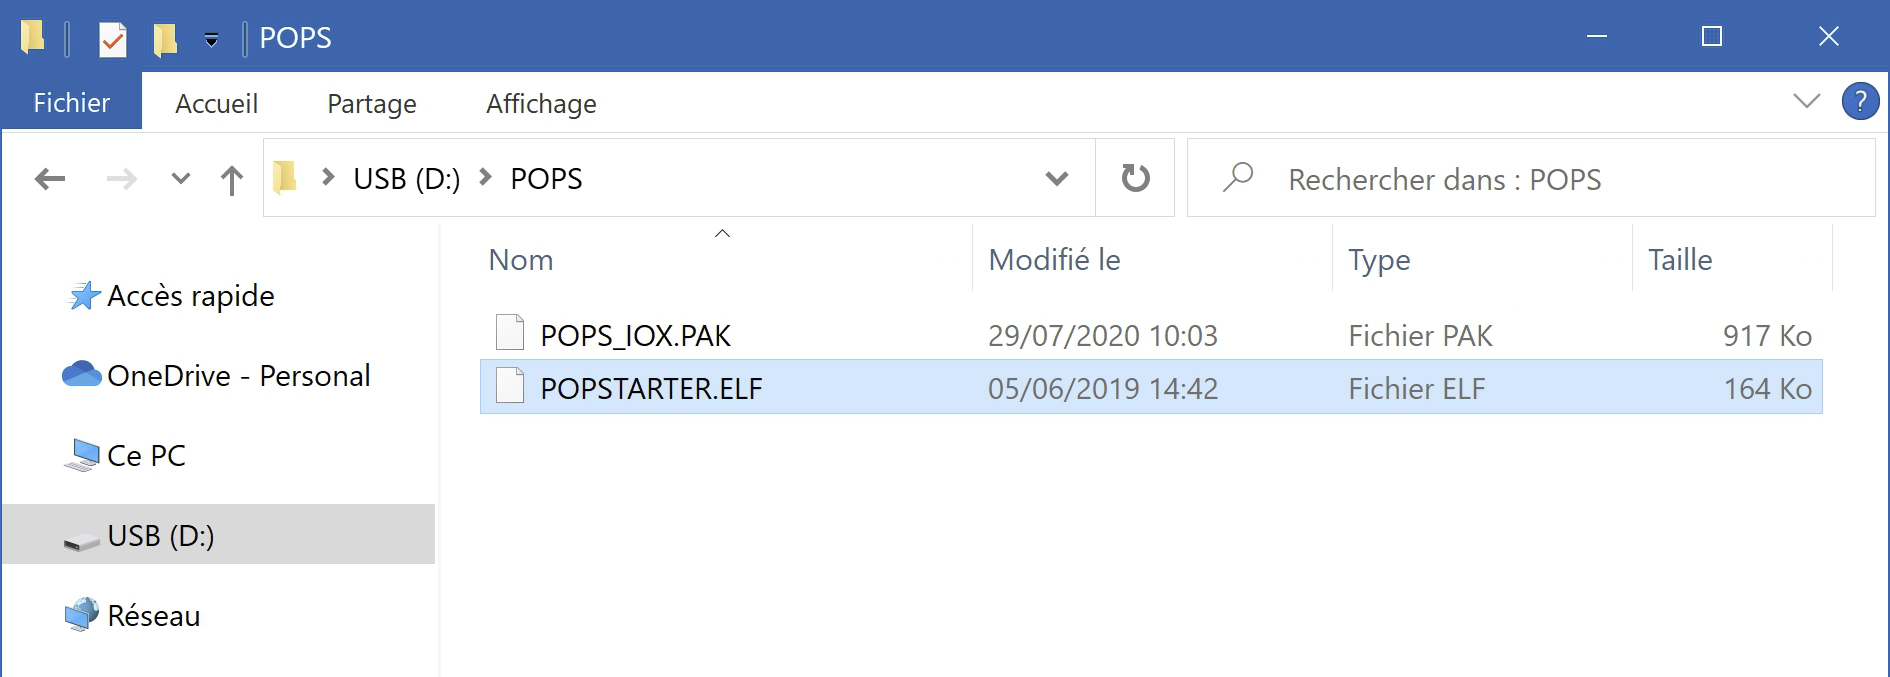Select the POPSTARTER.ELF file row

(x=1151, y=387)
